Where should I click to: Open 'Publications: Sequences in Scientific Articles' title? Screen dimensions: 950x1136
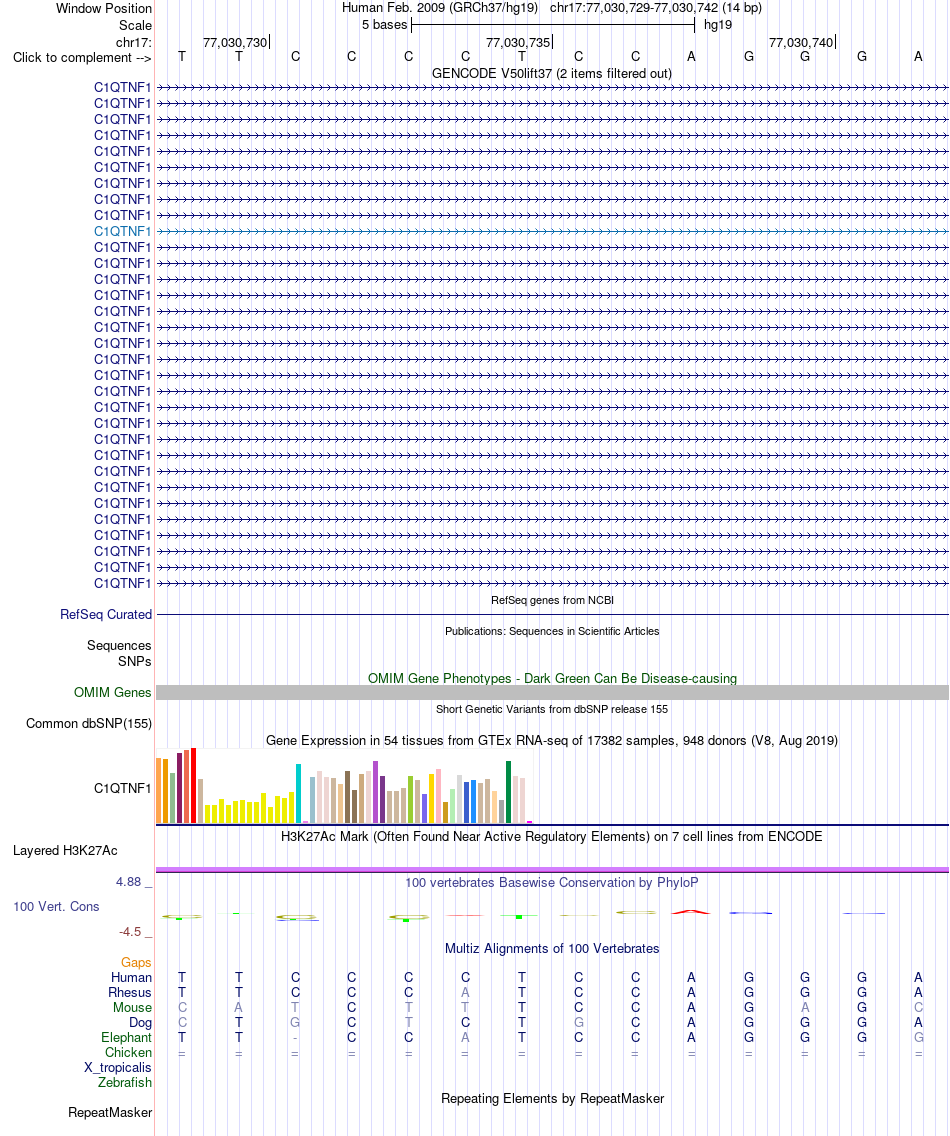(552, 631)
